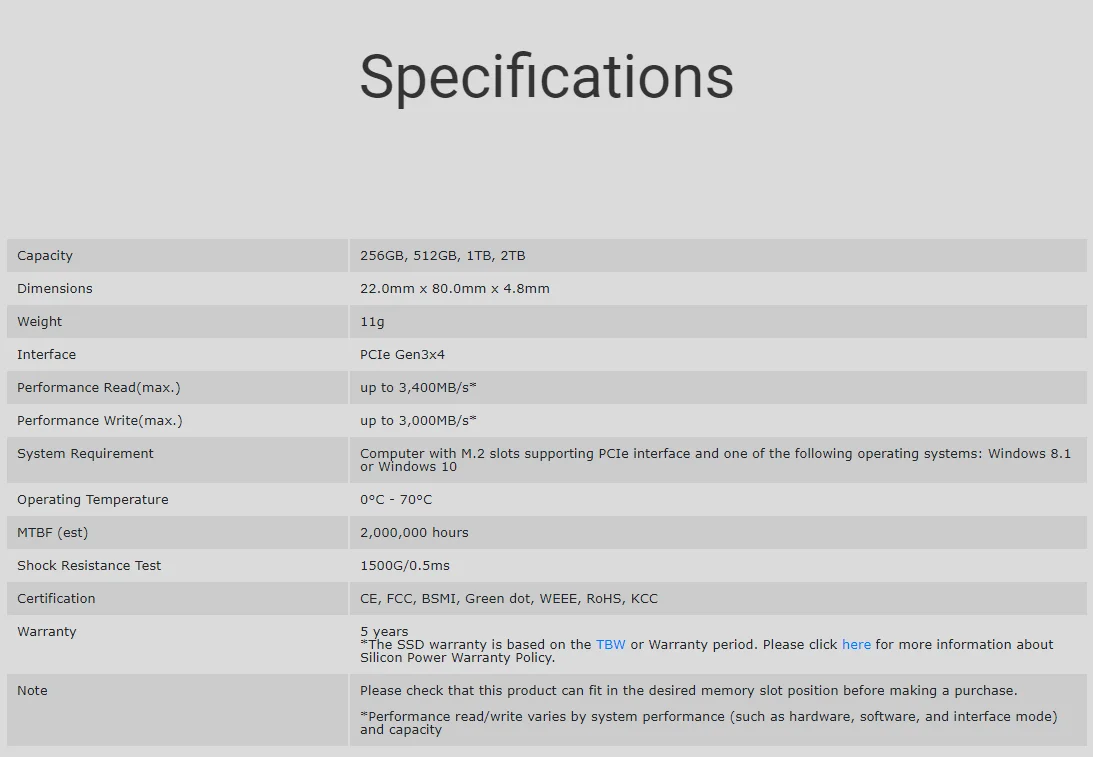Click the Dimensions row label
The width and height of the screenshot is (1093, 757).
click(x=54, y=289)
